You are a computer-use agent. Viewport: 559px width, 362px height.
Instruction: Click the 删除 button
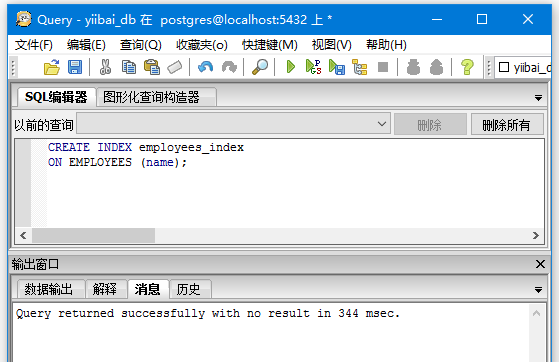coord(430,124)
